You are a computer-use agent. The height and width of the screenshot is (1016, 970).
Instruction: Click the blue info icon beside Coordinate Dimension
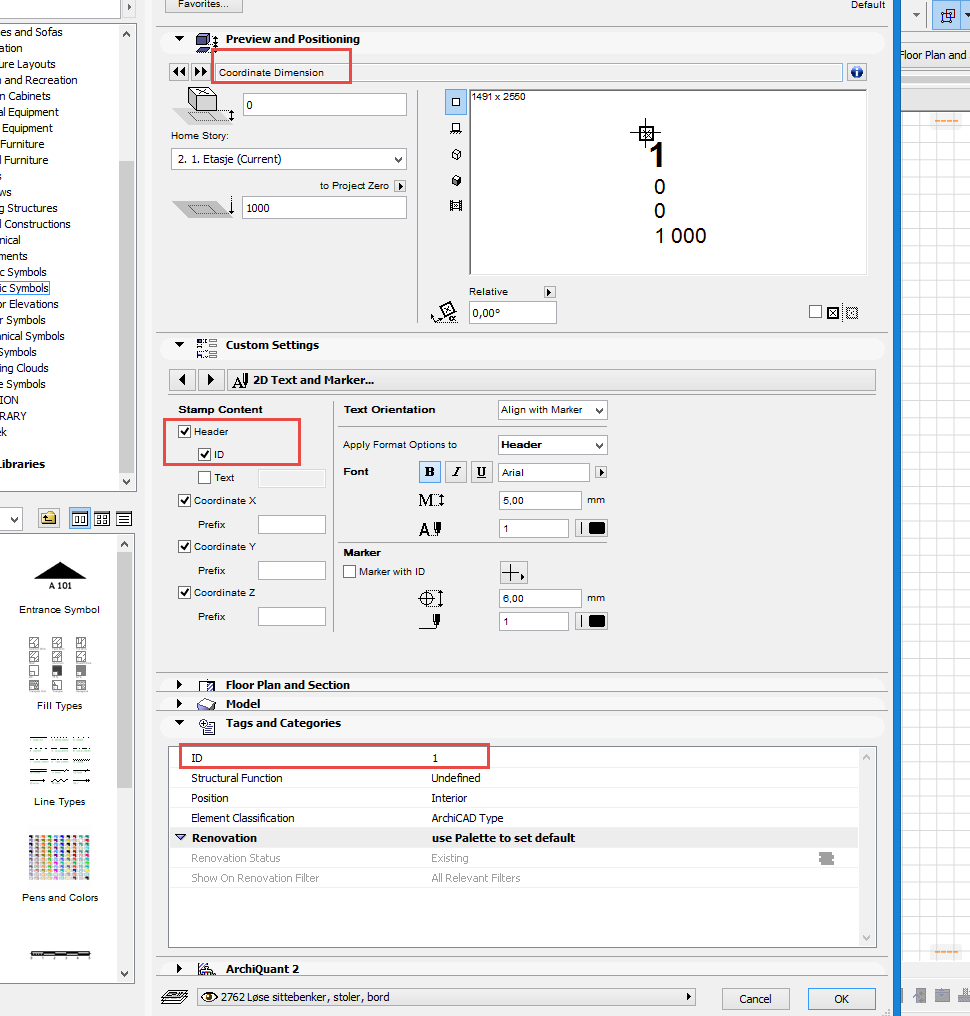[x=856, y=72]
